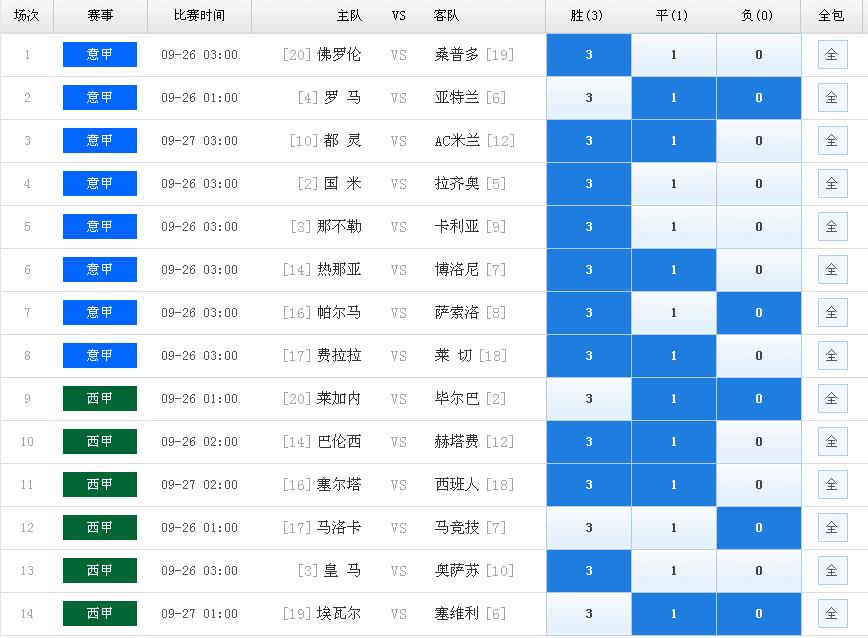The height and width of the screenshot is (638, 868).
Task: Select loss (0) for 巴伦西 vs 赫塔费
Action: pyautogui.click(x=758, y=442)
